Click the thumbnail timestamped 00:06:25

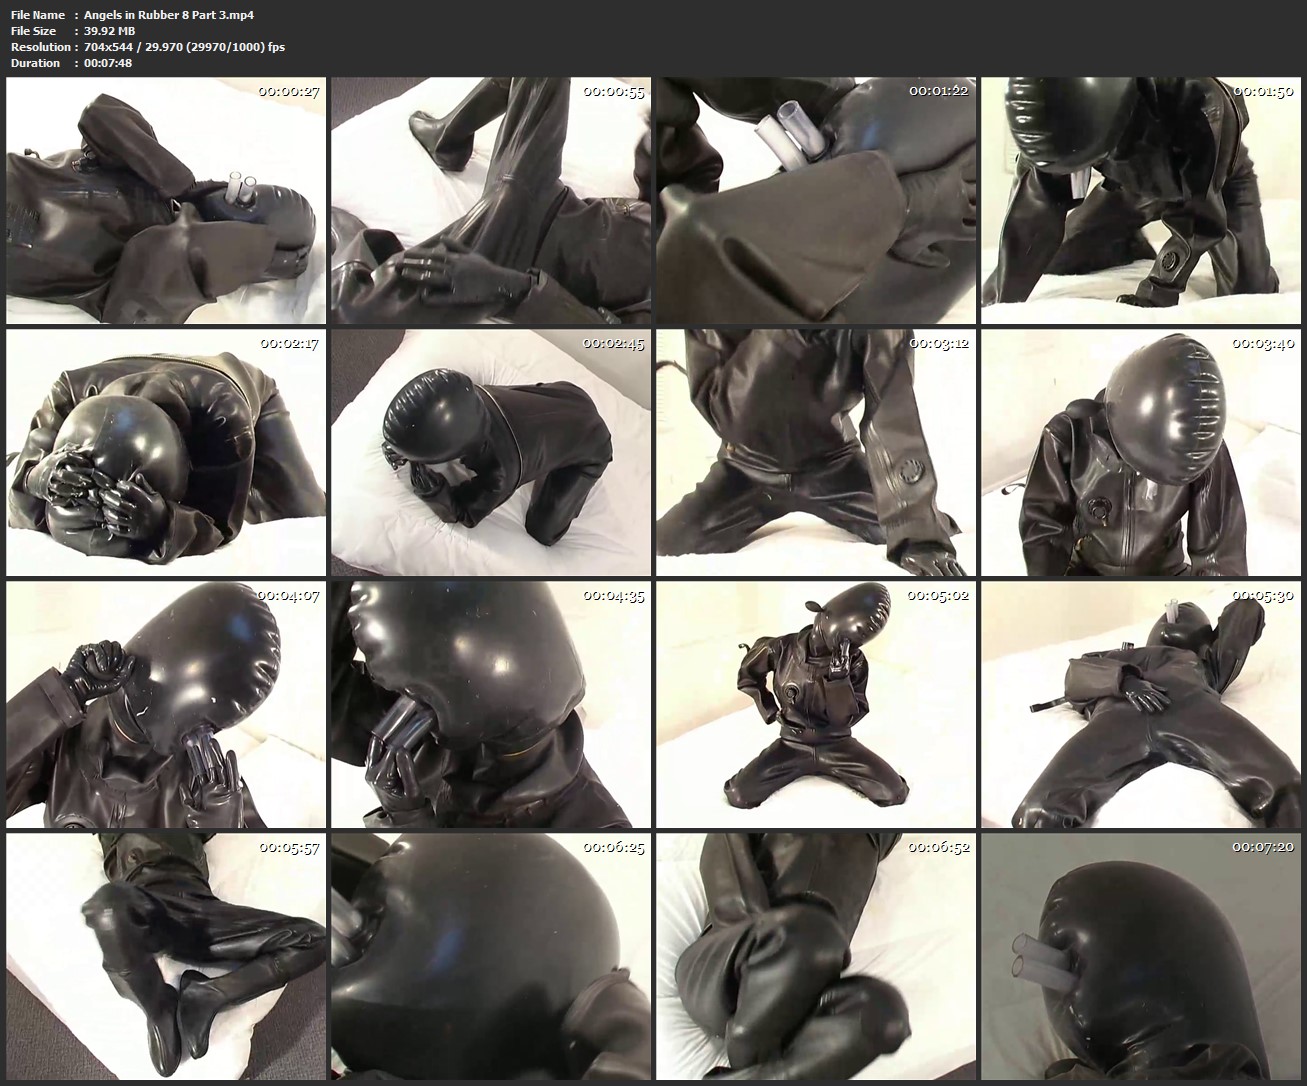click(x=491, y=957)
